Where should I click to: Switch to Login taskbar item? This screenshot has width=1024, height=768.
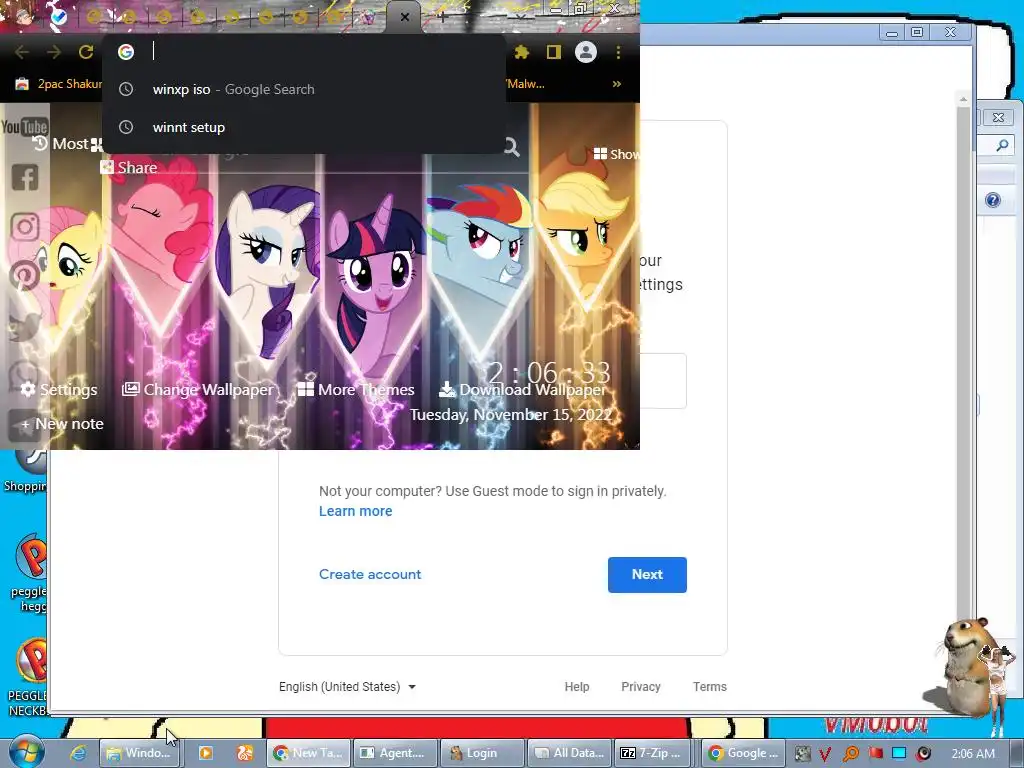coord(481,753)
